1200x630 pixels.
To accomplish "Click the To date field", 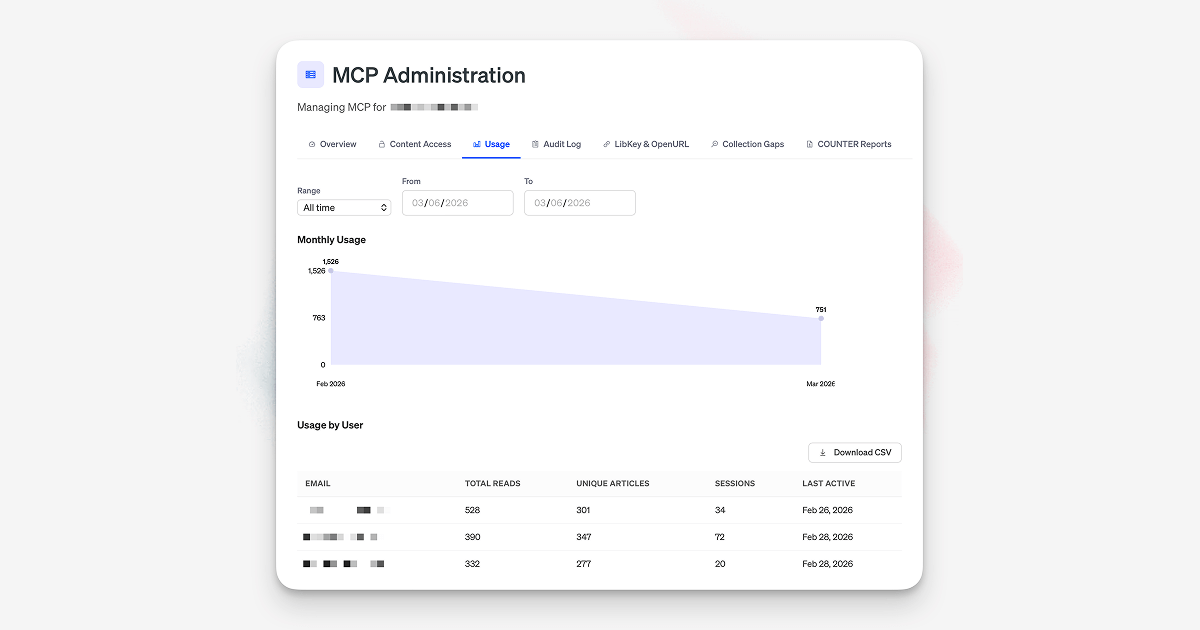I will tap(580, 202).
